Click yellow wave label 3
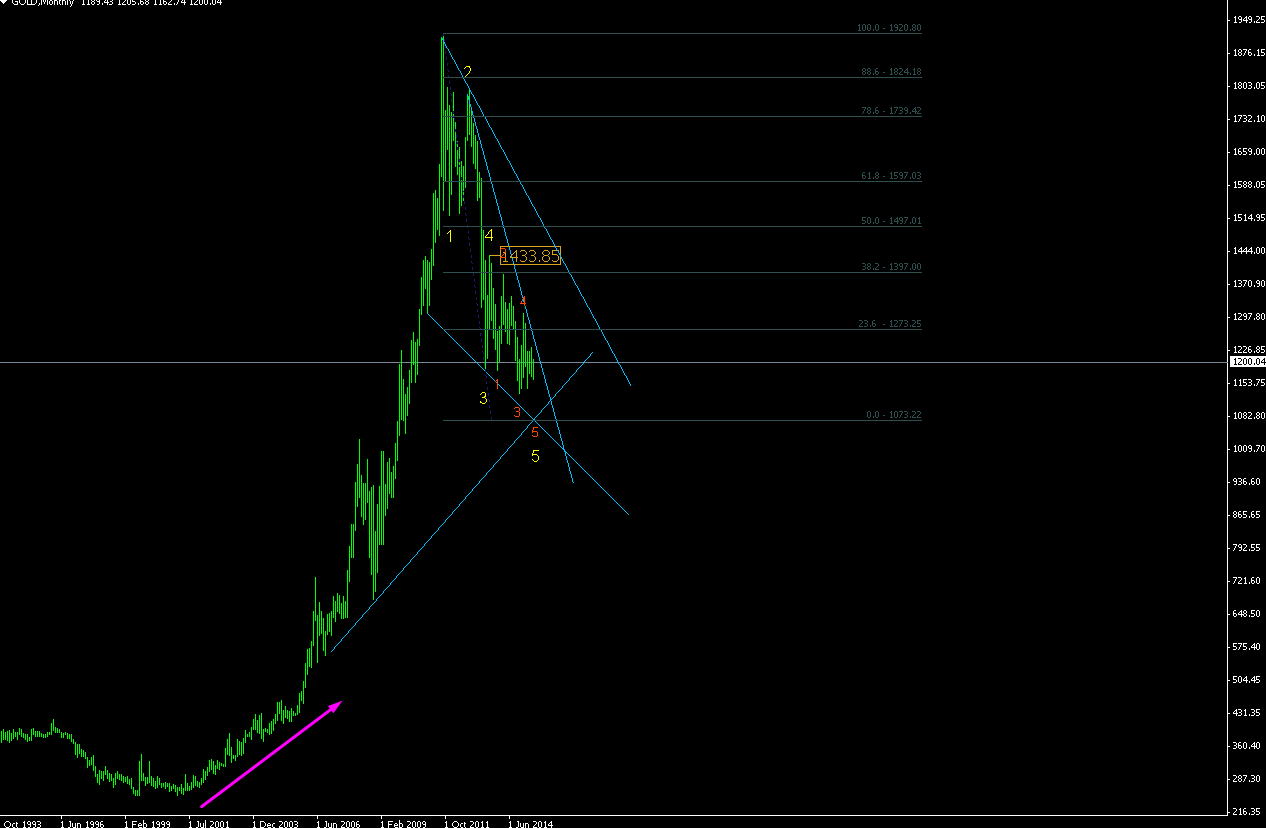 click(x=483, y=399)
